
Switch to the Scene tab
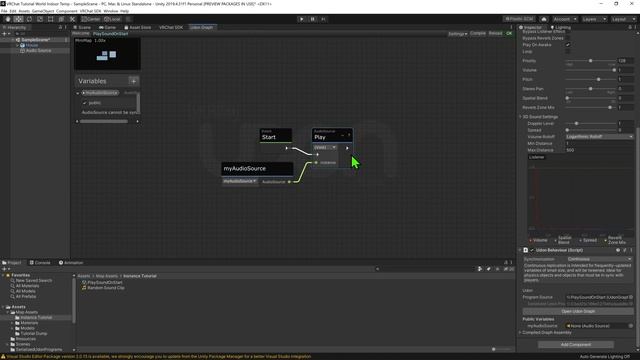(82, 27)
